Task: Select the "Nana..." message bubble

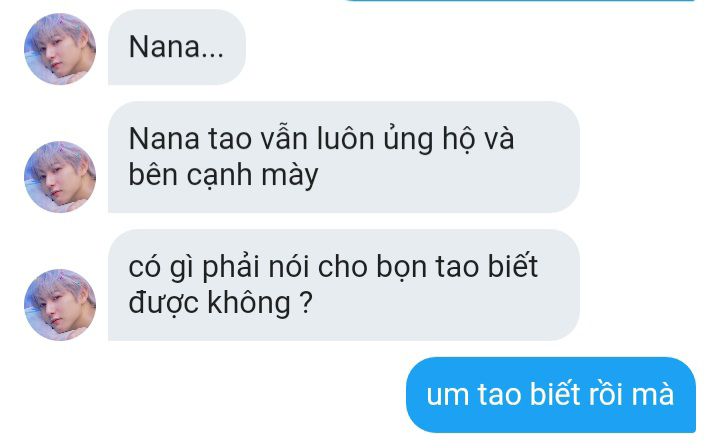Action: [x=177, y=47]
